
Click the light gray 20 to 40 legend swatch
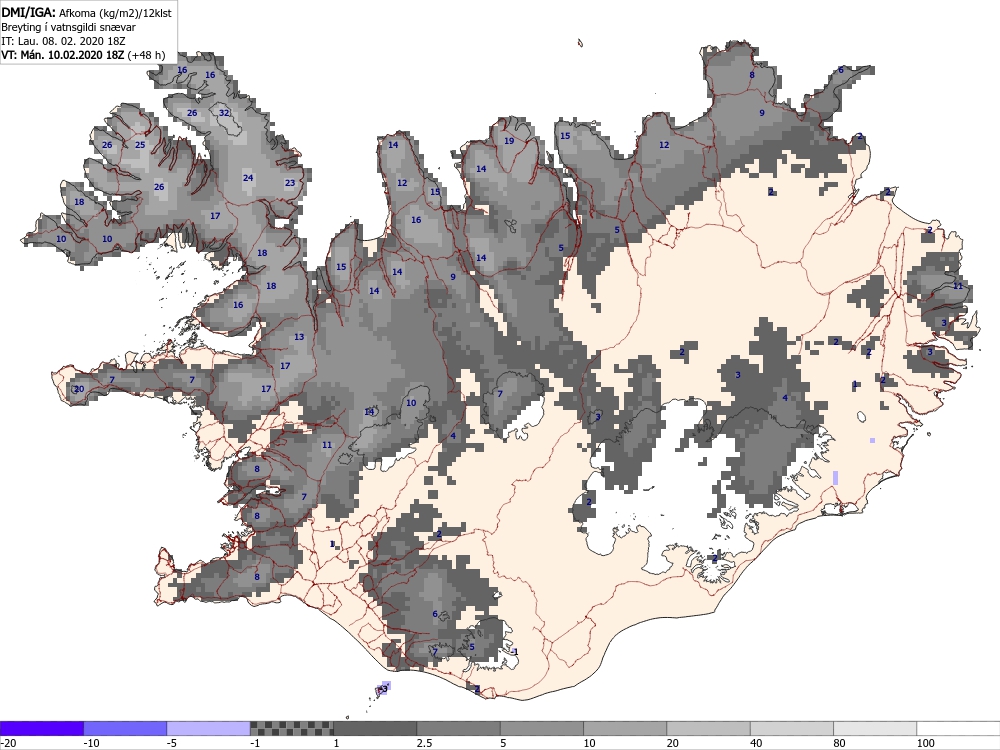tap(709, 728)
